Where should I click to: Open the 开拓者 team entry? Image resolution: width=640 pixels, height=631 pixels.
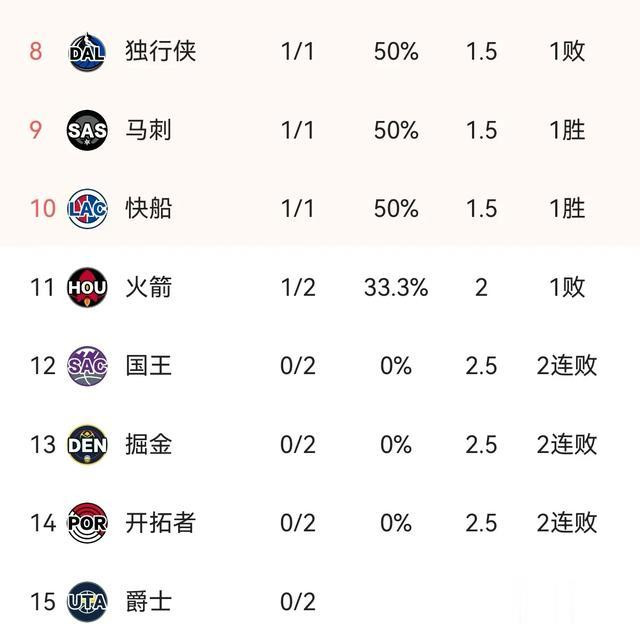[160, 523]
